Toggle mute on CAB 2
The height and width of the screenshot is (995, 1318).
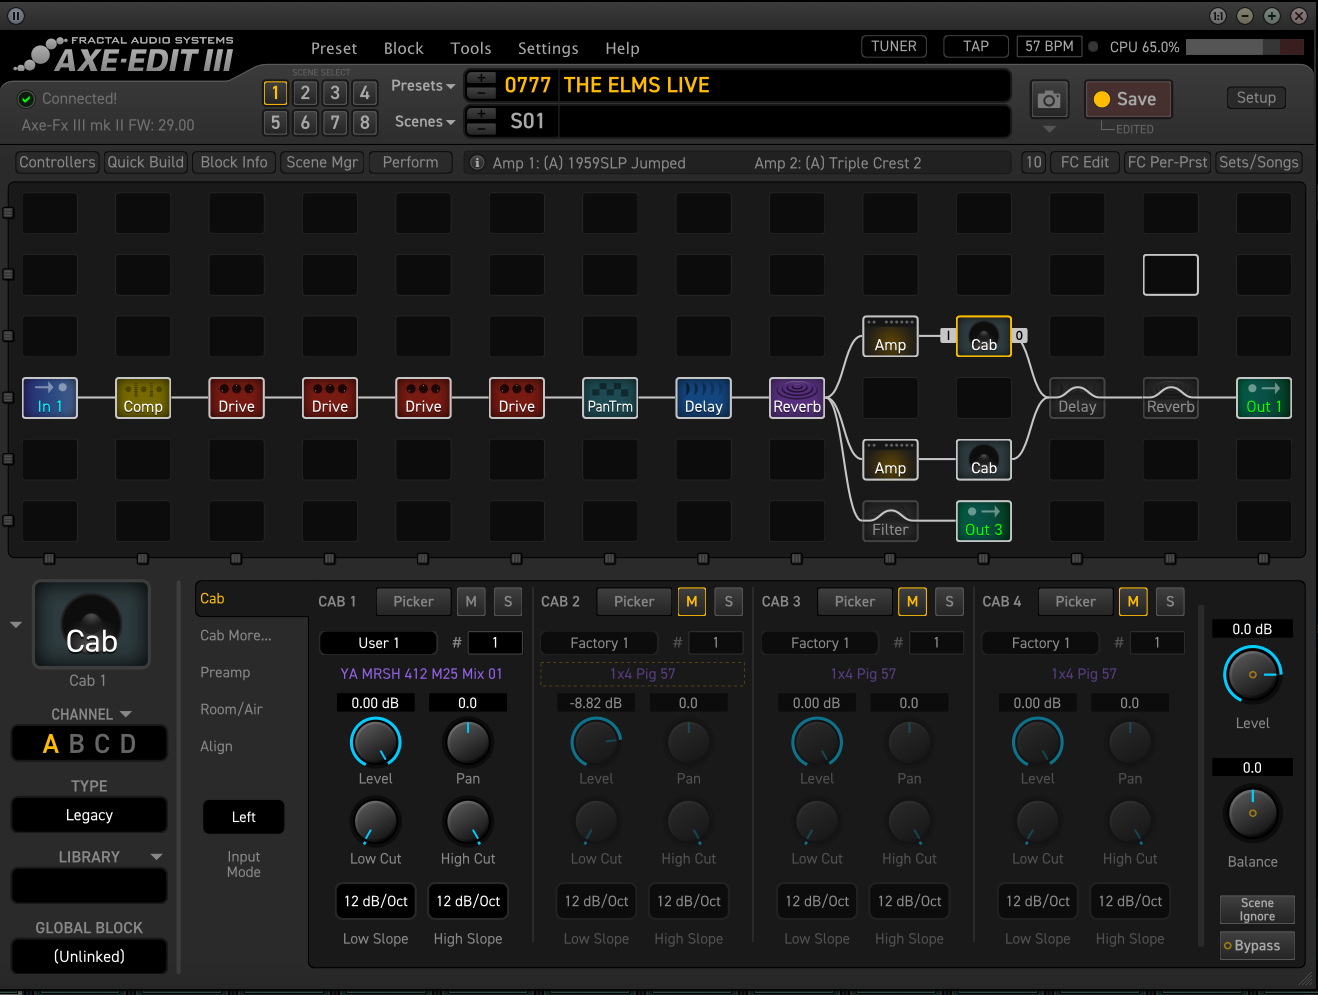[692, 601]
